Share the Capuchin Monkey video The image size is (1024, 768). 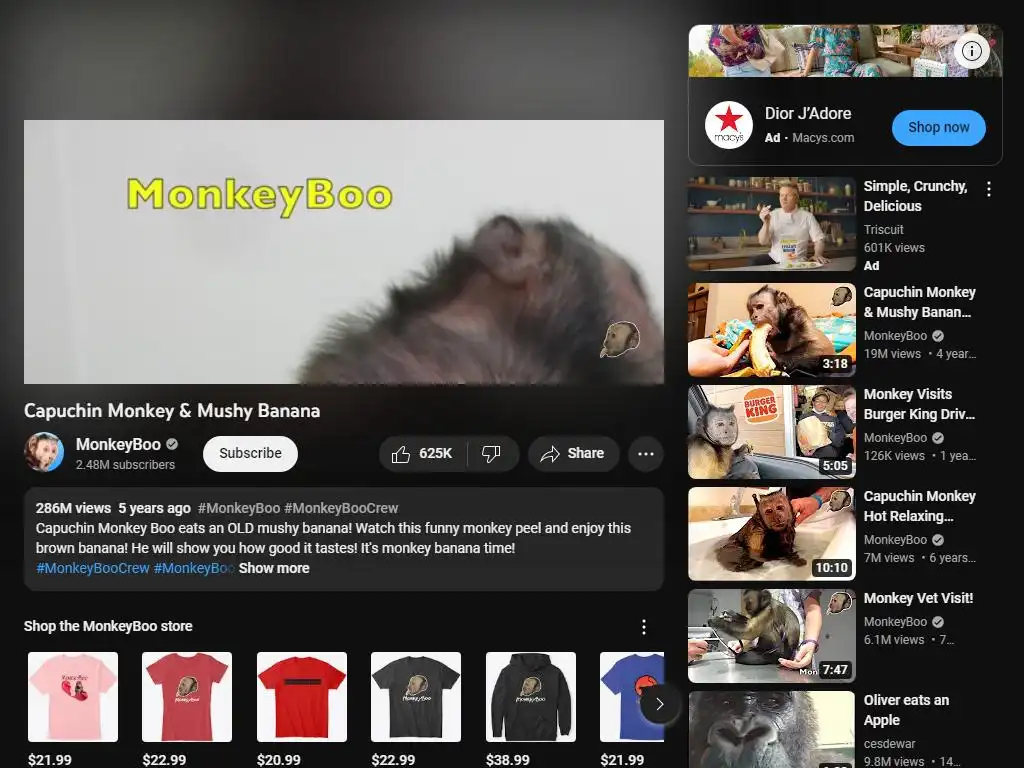[x=573, y=454]
